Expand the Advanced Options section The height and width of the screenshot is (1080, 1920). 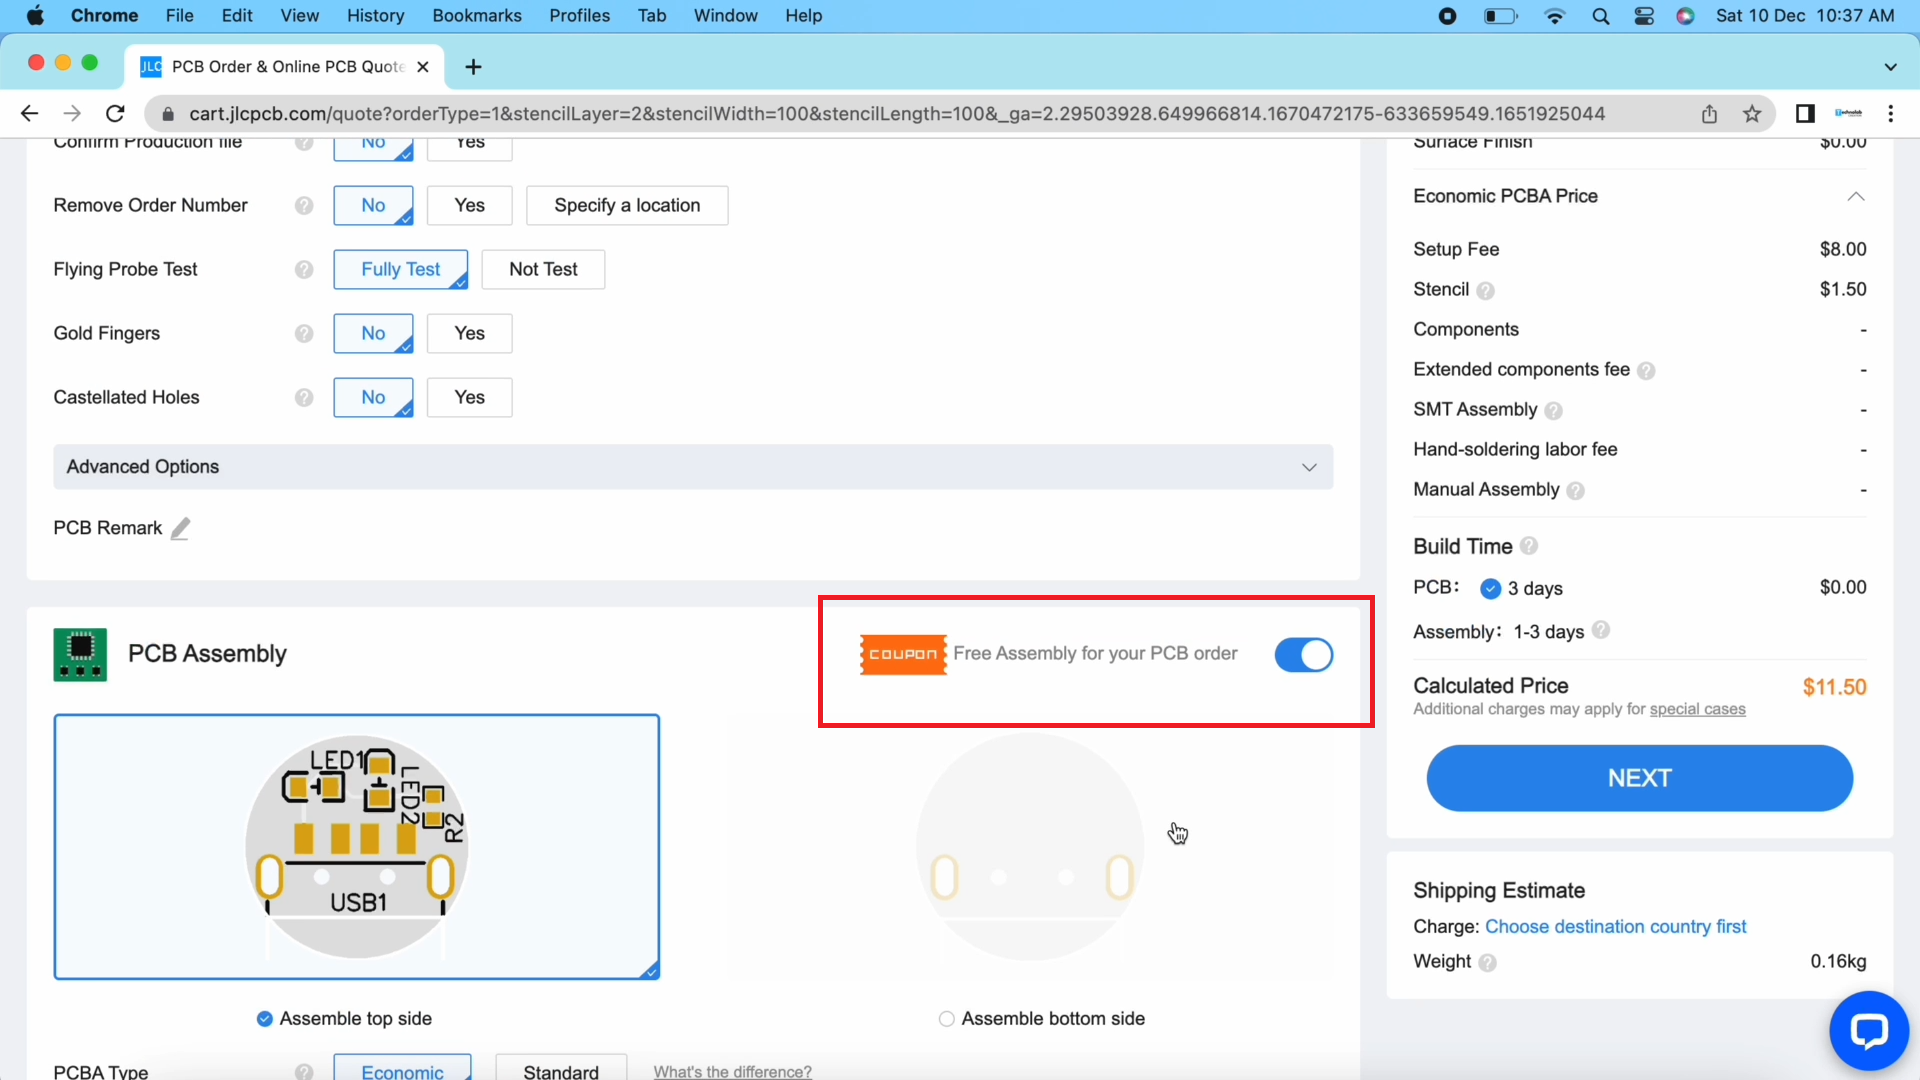click(693, 467)
